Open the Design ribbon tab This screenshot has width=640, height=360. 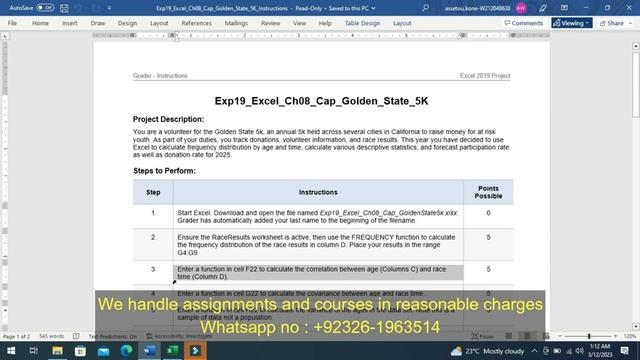pos(127,23)
